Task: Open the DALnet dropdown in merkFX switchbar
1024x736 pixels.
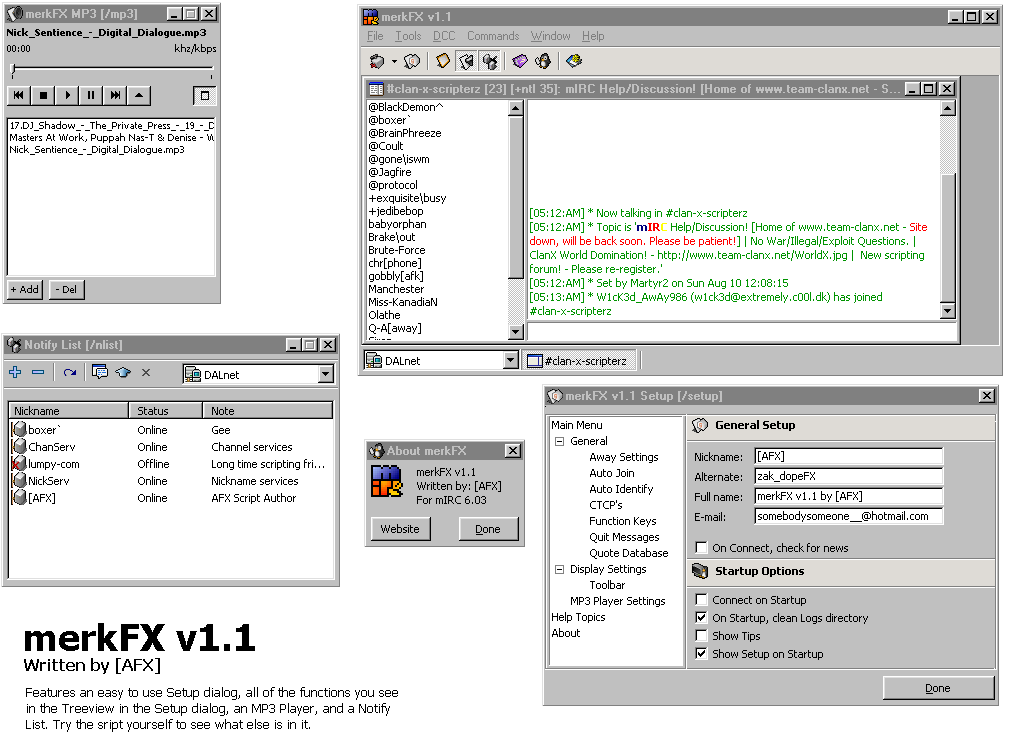Action: pos(511,360)
